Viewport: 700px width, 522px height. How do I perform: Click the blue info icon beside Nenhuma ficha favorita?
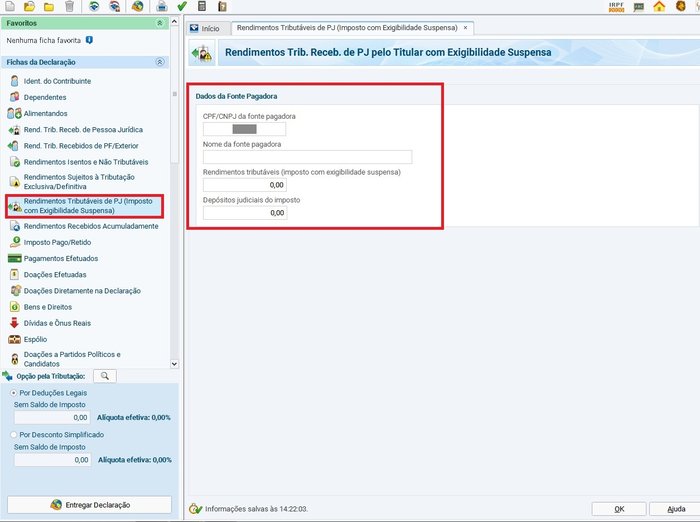coord(89,41)
